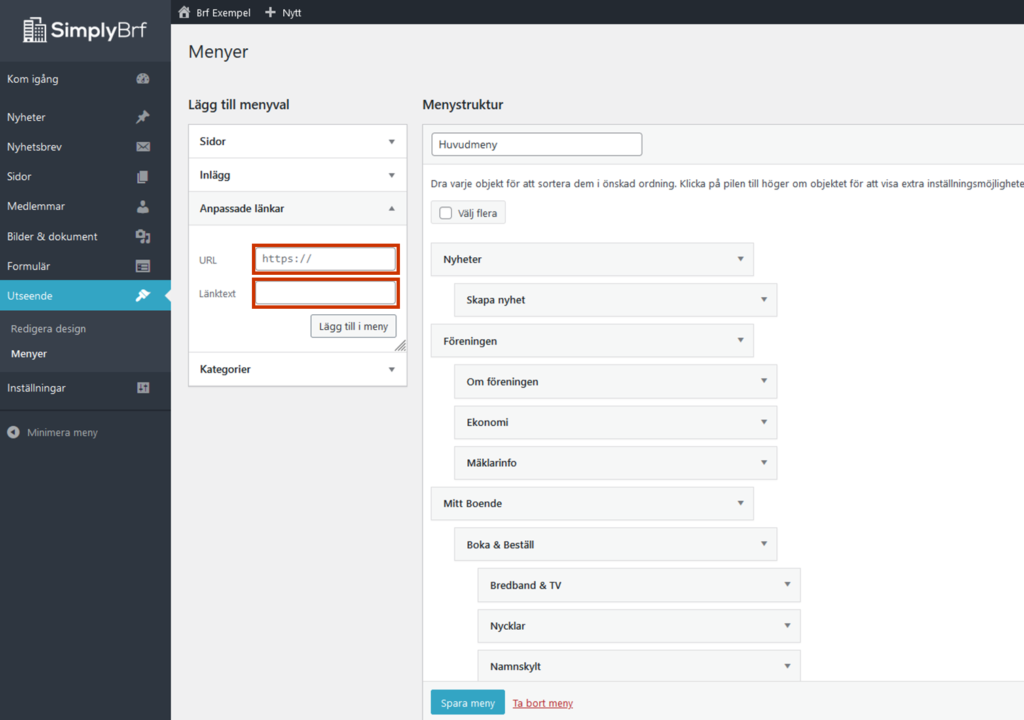This screenshot has width=1024, height=720.
Task: Open Sidor in the sidebar
Action: click(85, 176)
